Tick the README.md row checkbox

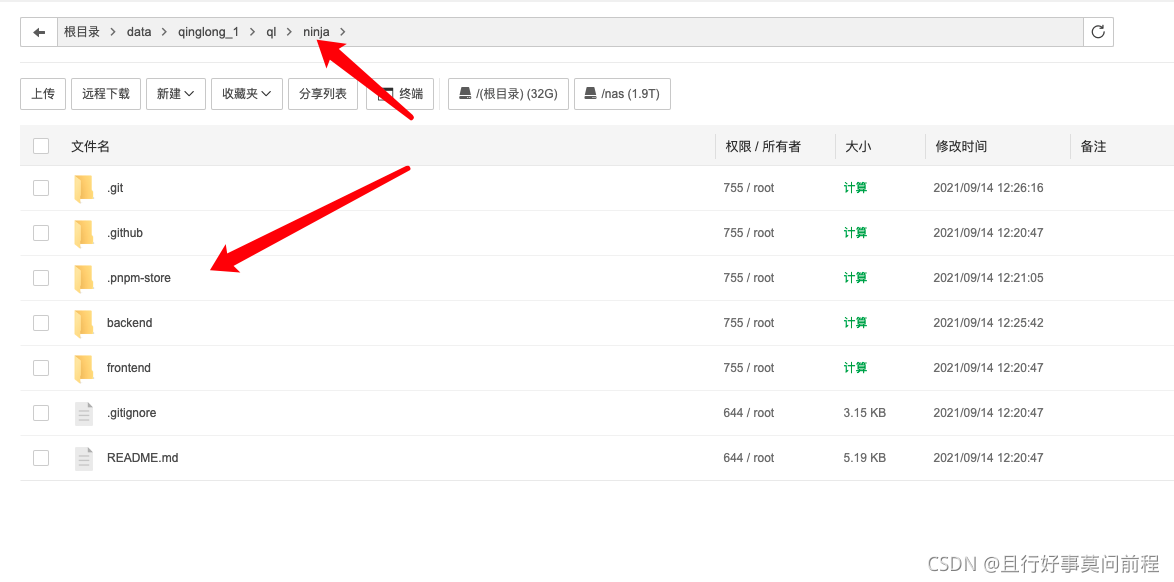(x=41, y=458)
